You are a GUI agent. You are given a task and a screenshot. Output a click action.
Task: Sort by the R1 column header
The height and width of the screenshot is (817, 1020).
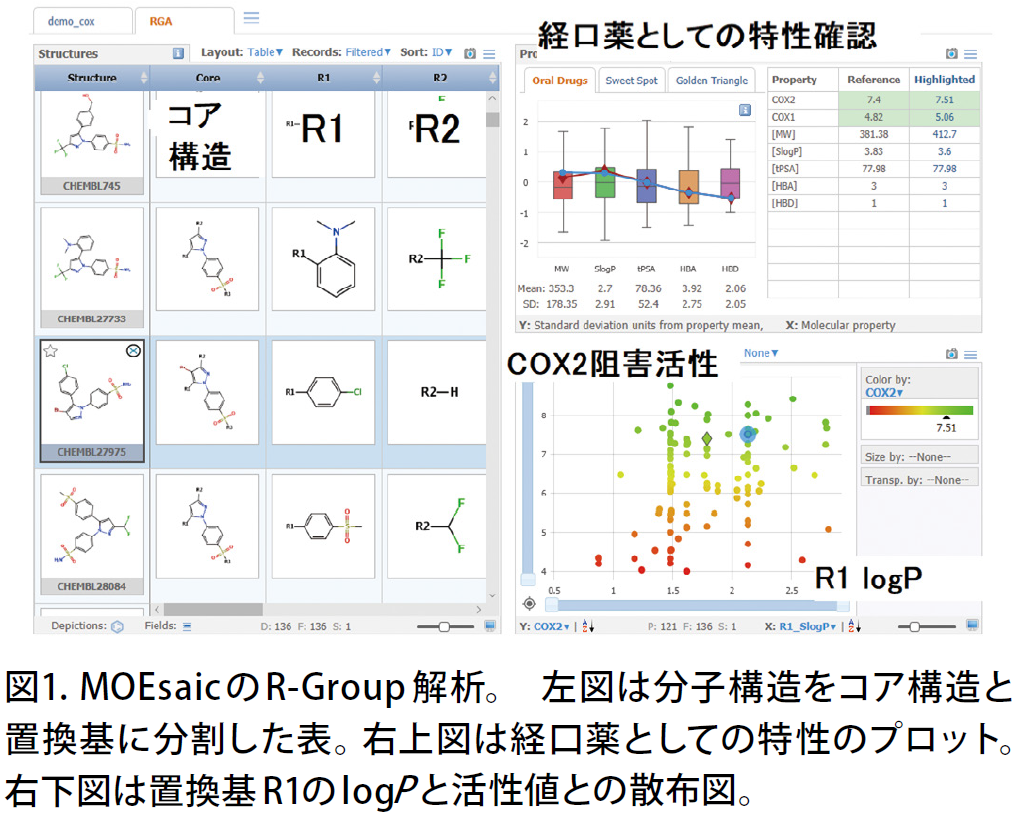(x=324, y=78)
